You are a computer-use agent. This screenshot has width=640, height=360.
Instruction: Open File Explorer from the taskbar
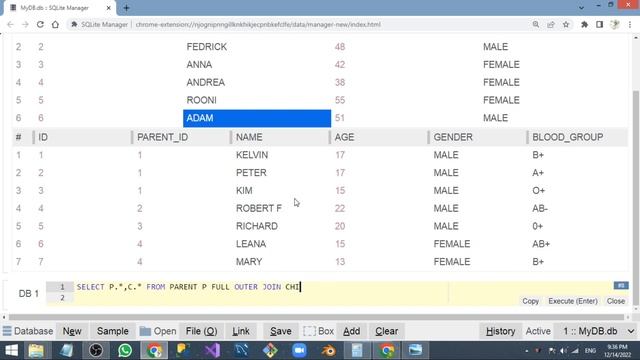click(x=36, y=350)
